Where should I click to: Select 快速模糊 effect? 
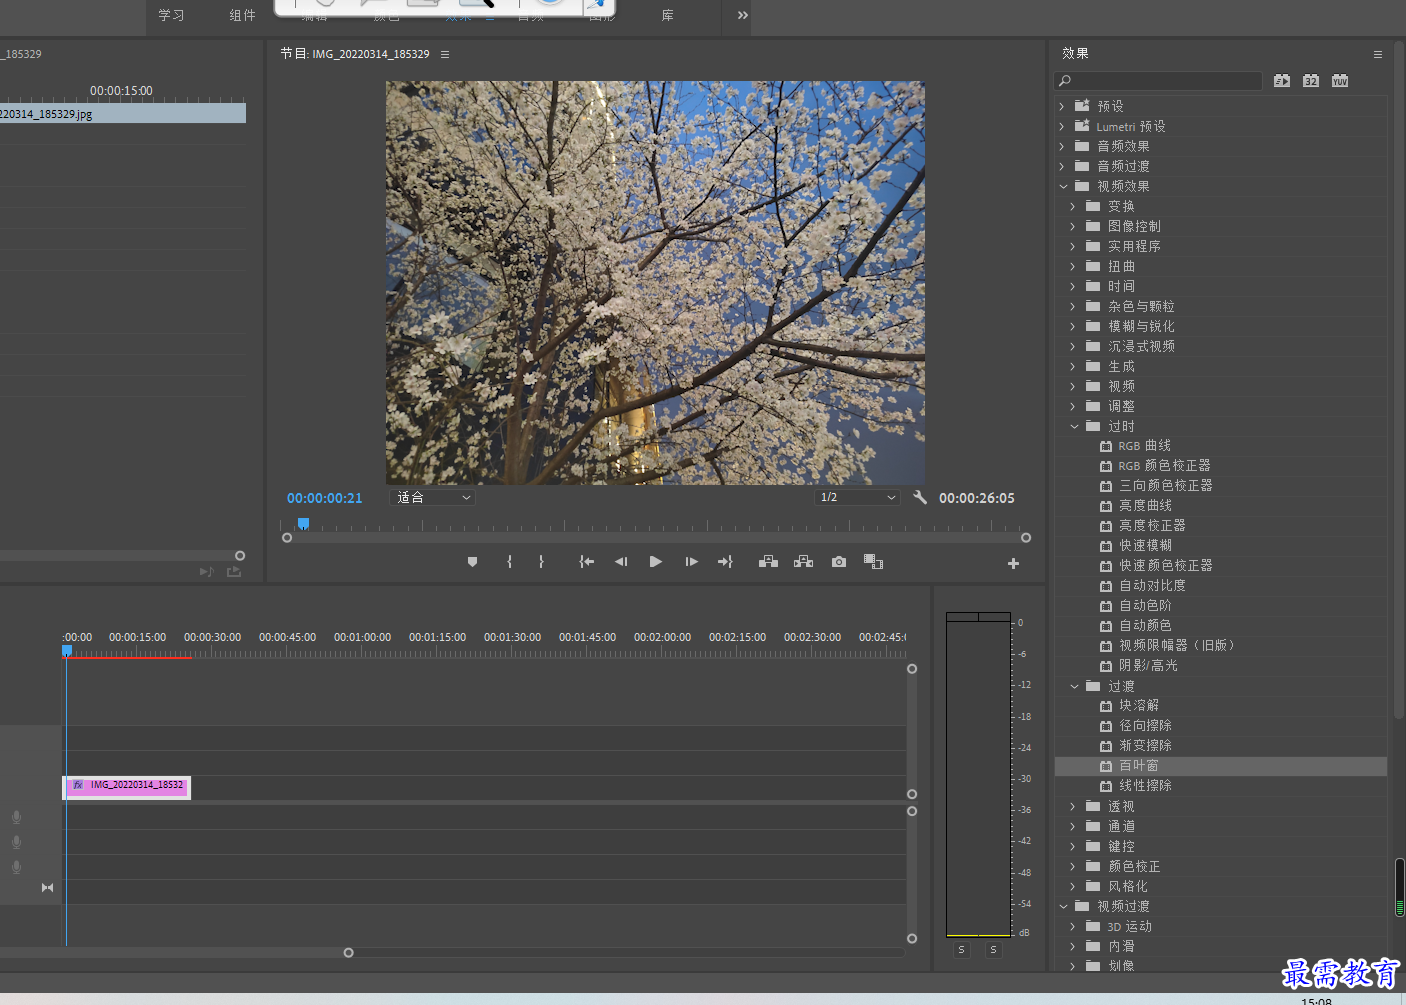pyautogui.click(x=1145, y=545)
